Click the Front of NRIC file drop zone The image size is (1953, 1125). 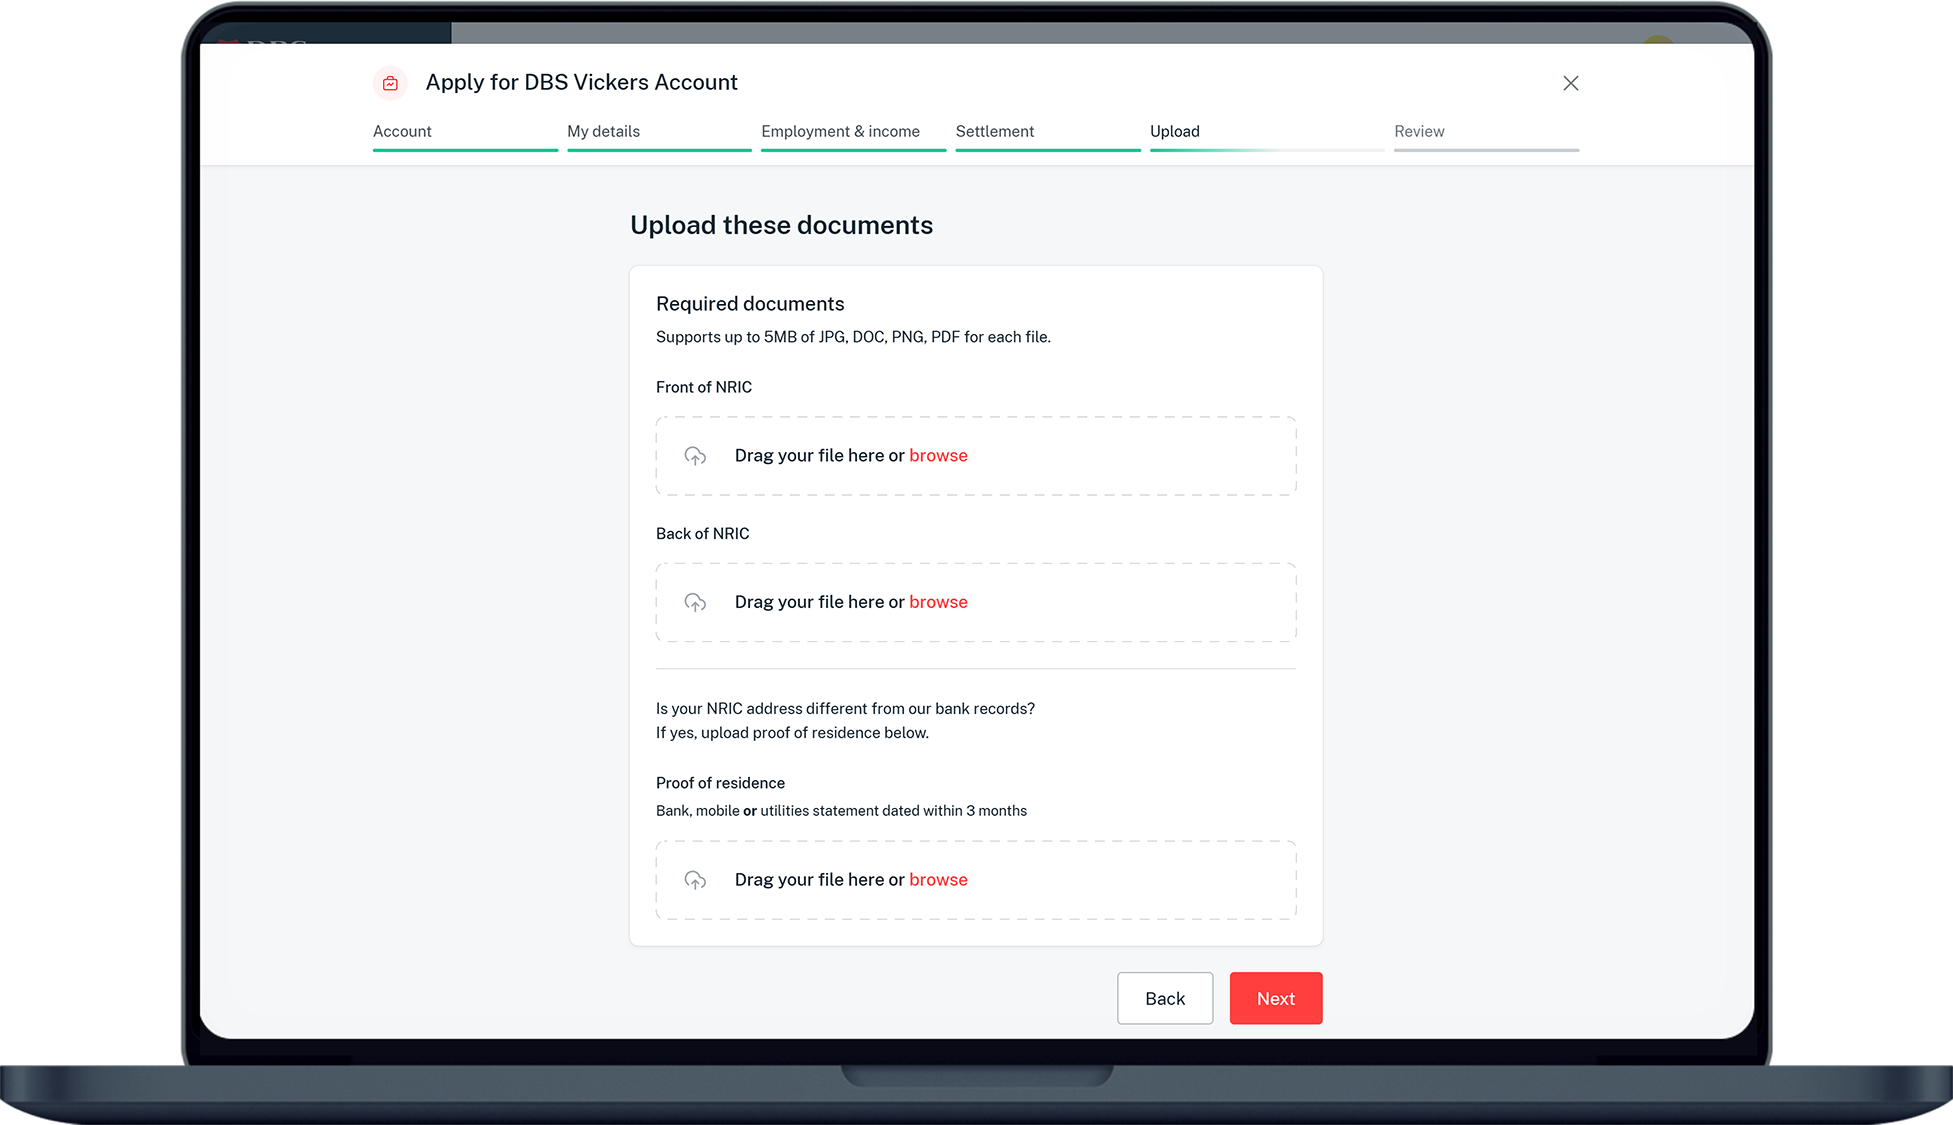click(x=976, y=456)
